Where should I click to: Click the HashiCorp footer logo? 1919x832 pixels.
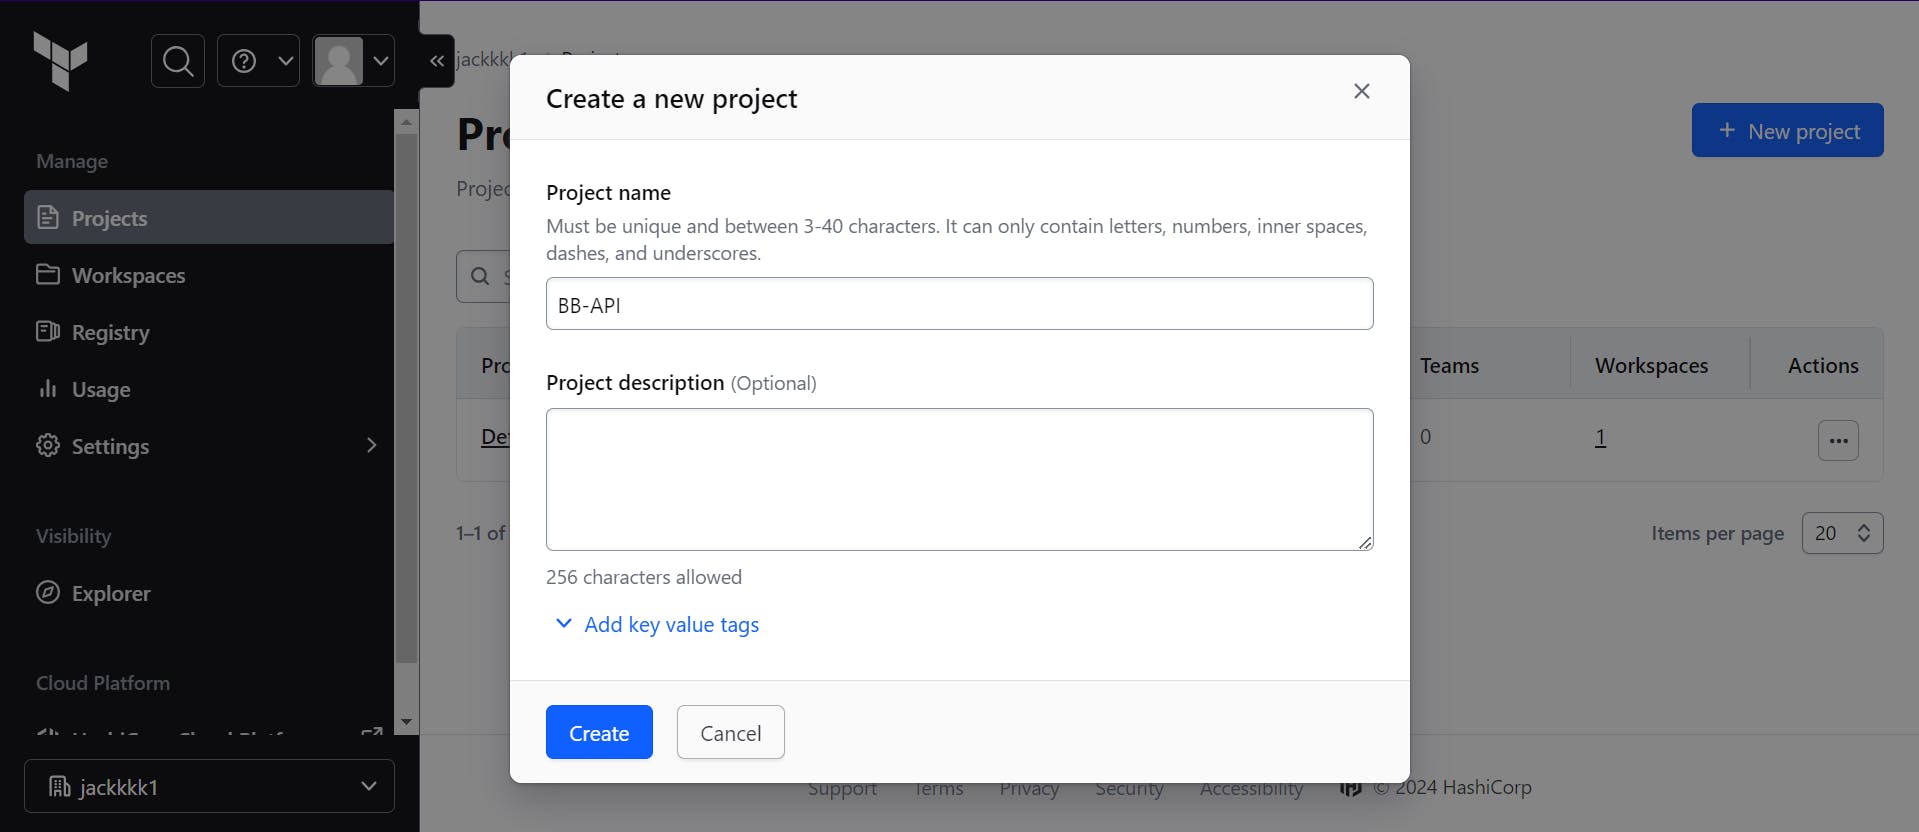1350,788
